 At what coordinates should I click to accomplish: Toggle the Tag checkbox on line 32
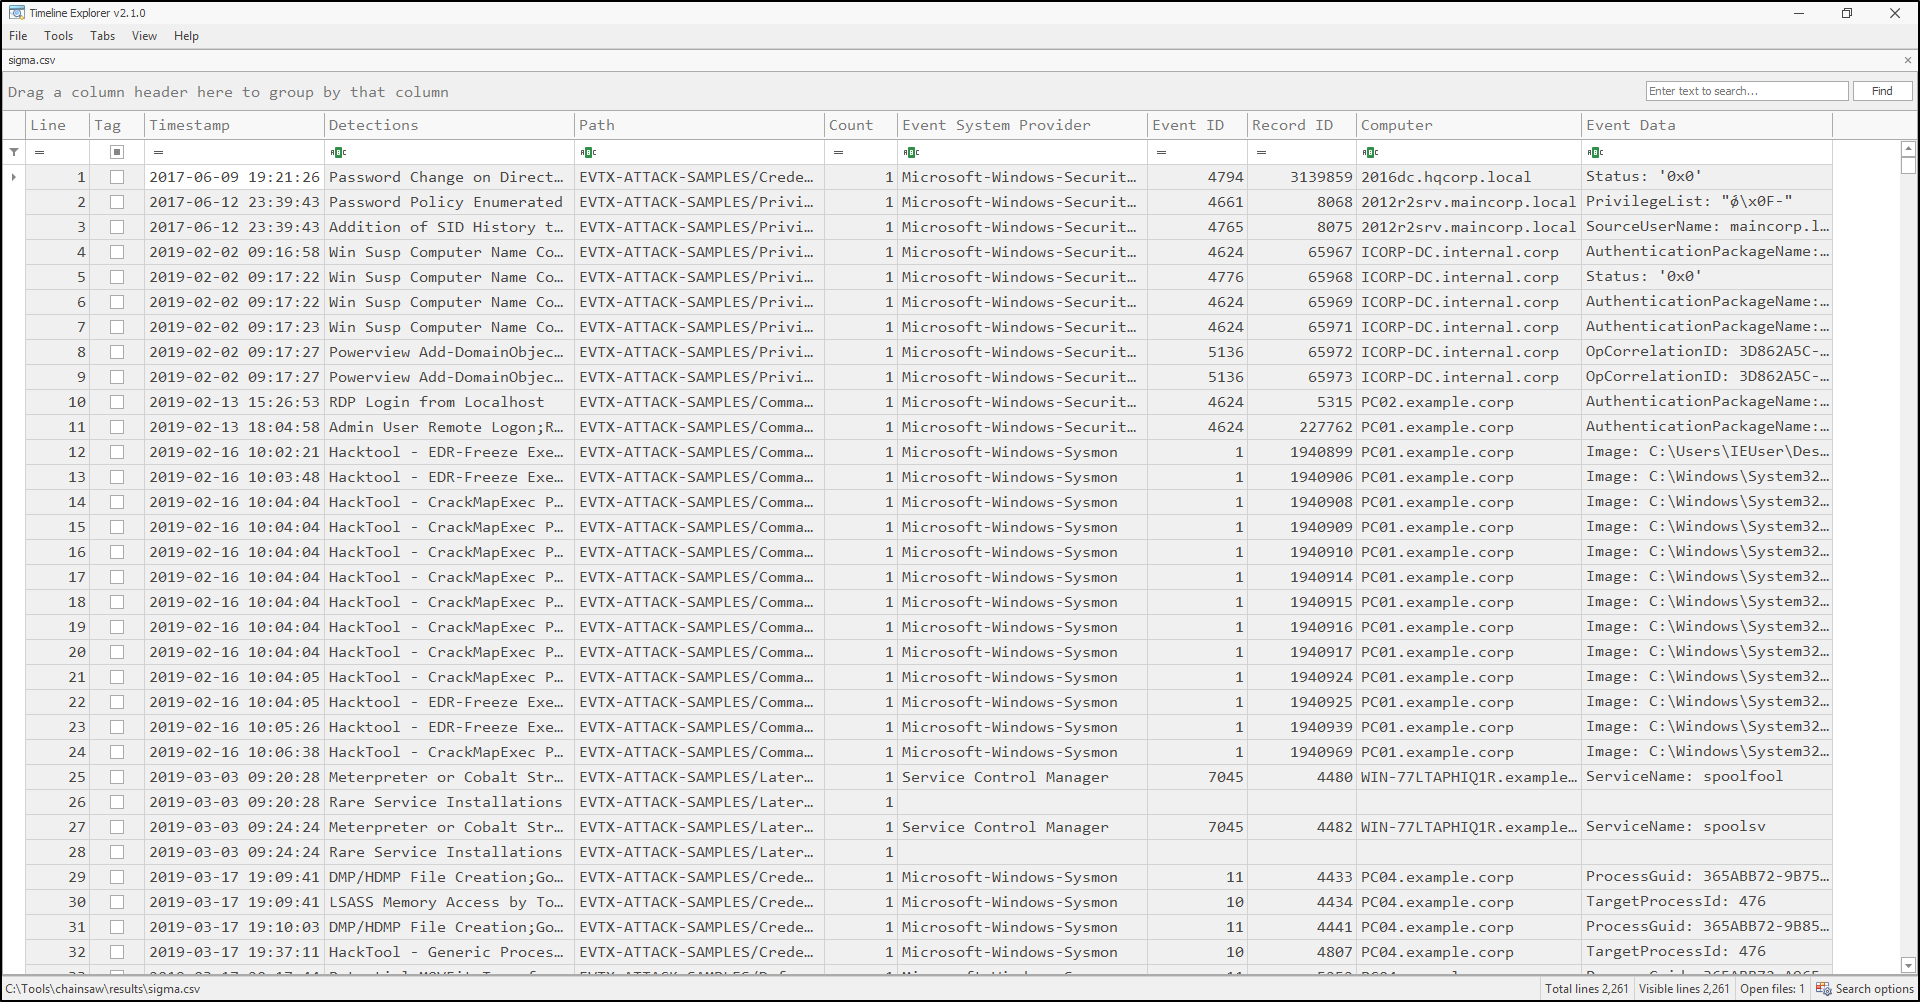(117, 952)
